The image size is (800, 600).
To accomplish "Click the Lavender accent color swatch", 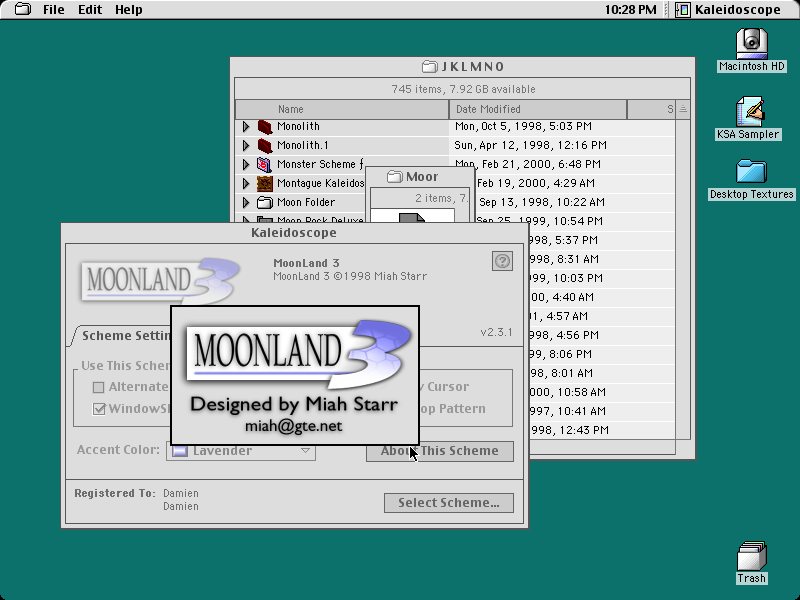I will [180, 451].
